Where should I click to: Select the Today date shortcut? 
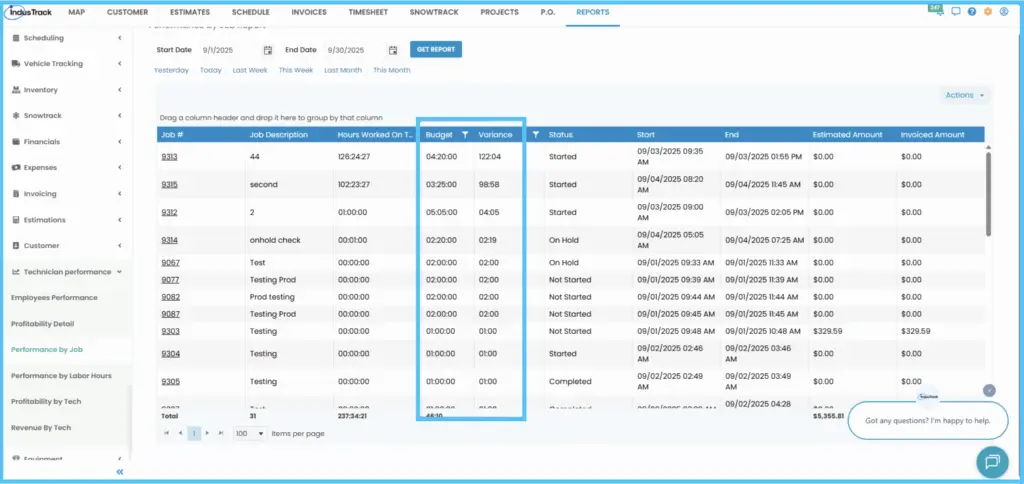(x=211, y=71)
